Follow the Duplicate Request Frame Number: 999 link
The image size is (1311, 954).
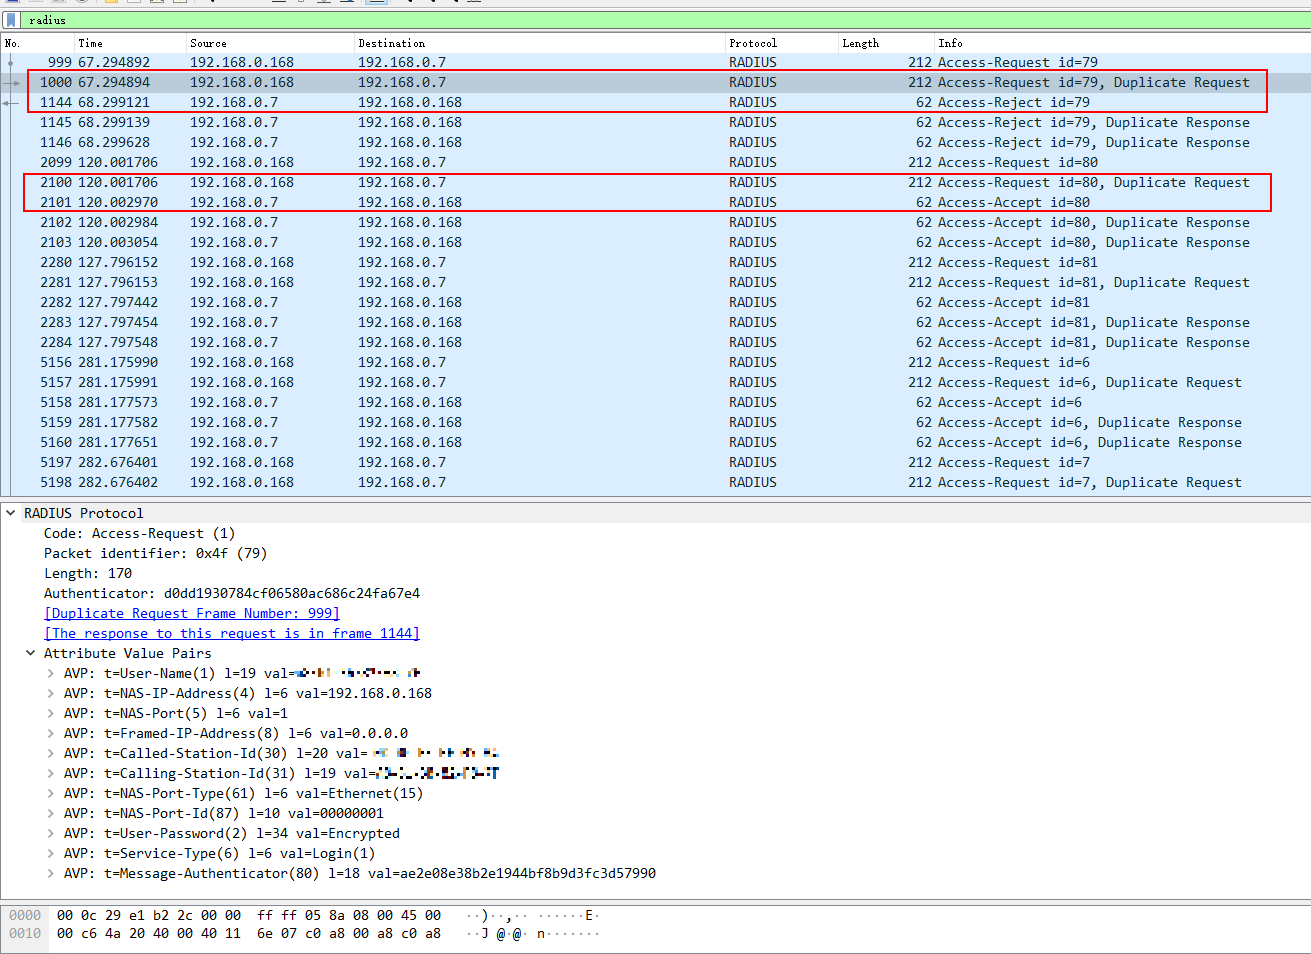tap(192, 613)
